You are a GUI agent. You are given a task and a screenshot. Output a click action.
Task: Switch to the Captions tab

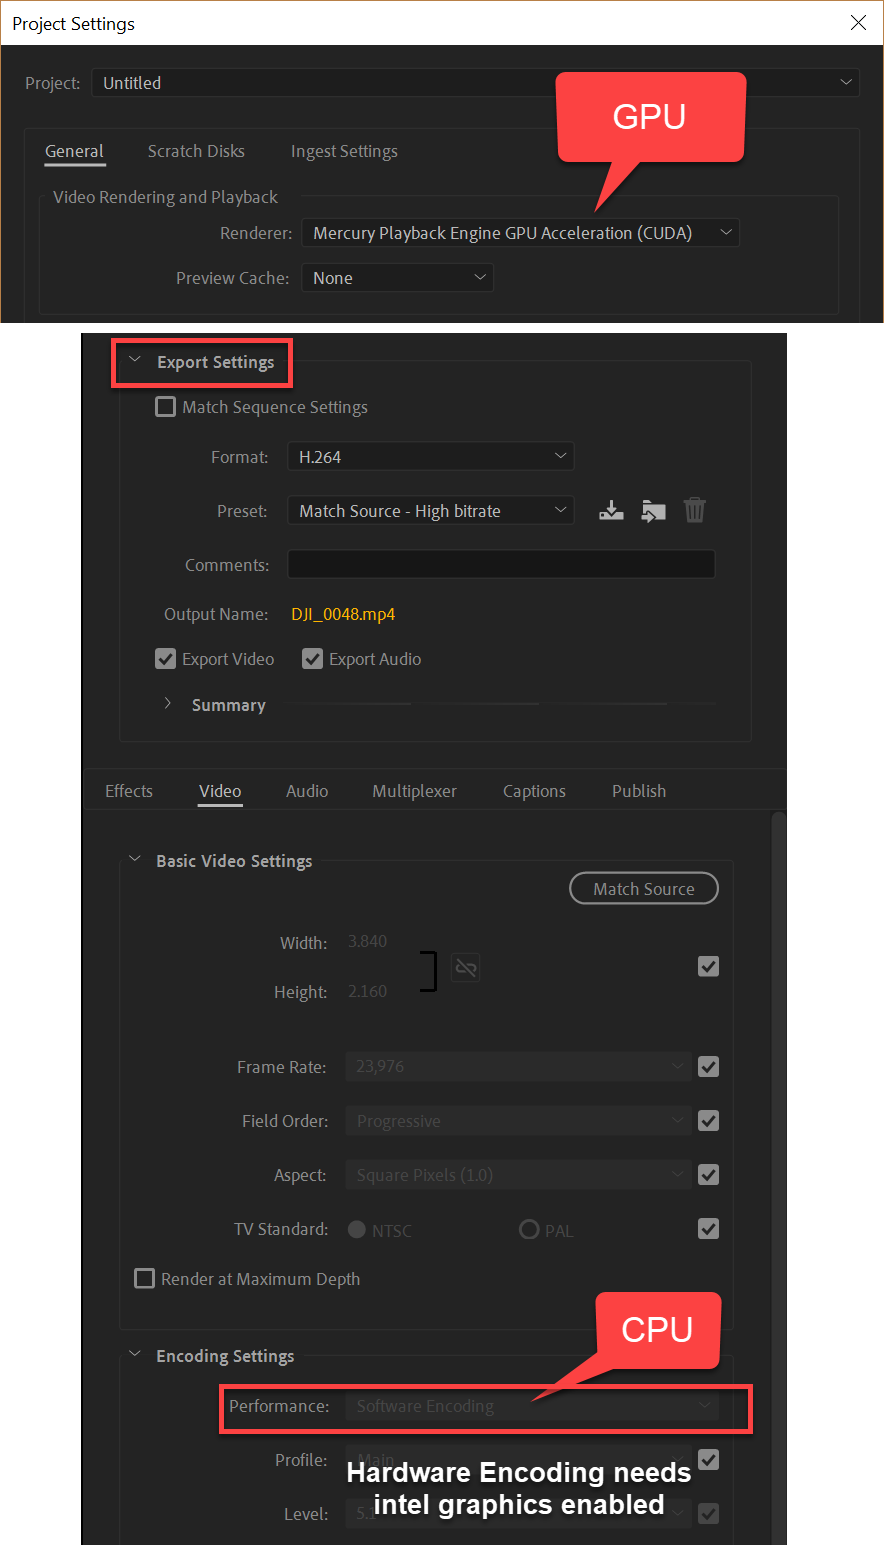[533, 790]
